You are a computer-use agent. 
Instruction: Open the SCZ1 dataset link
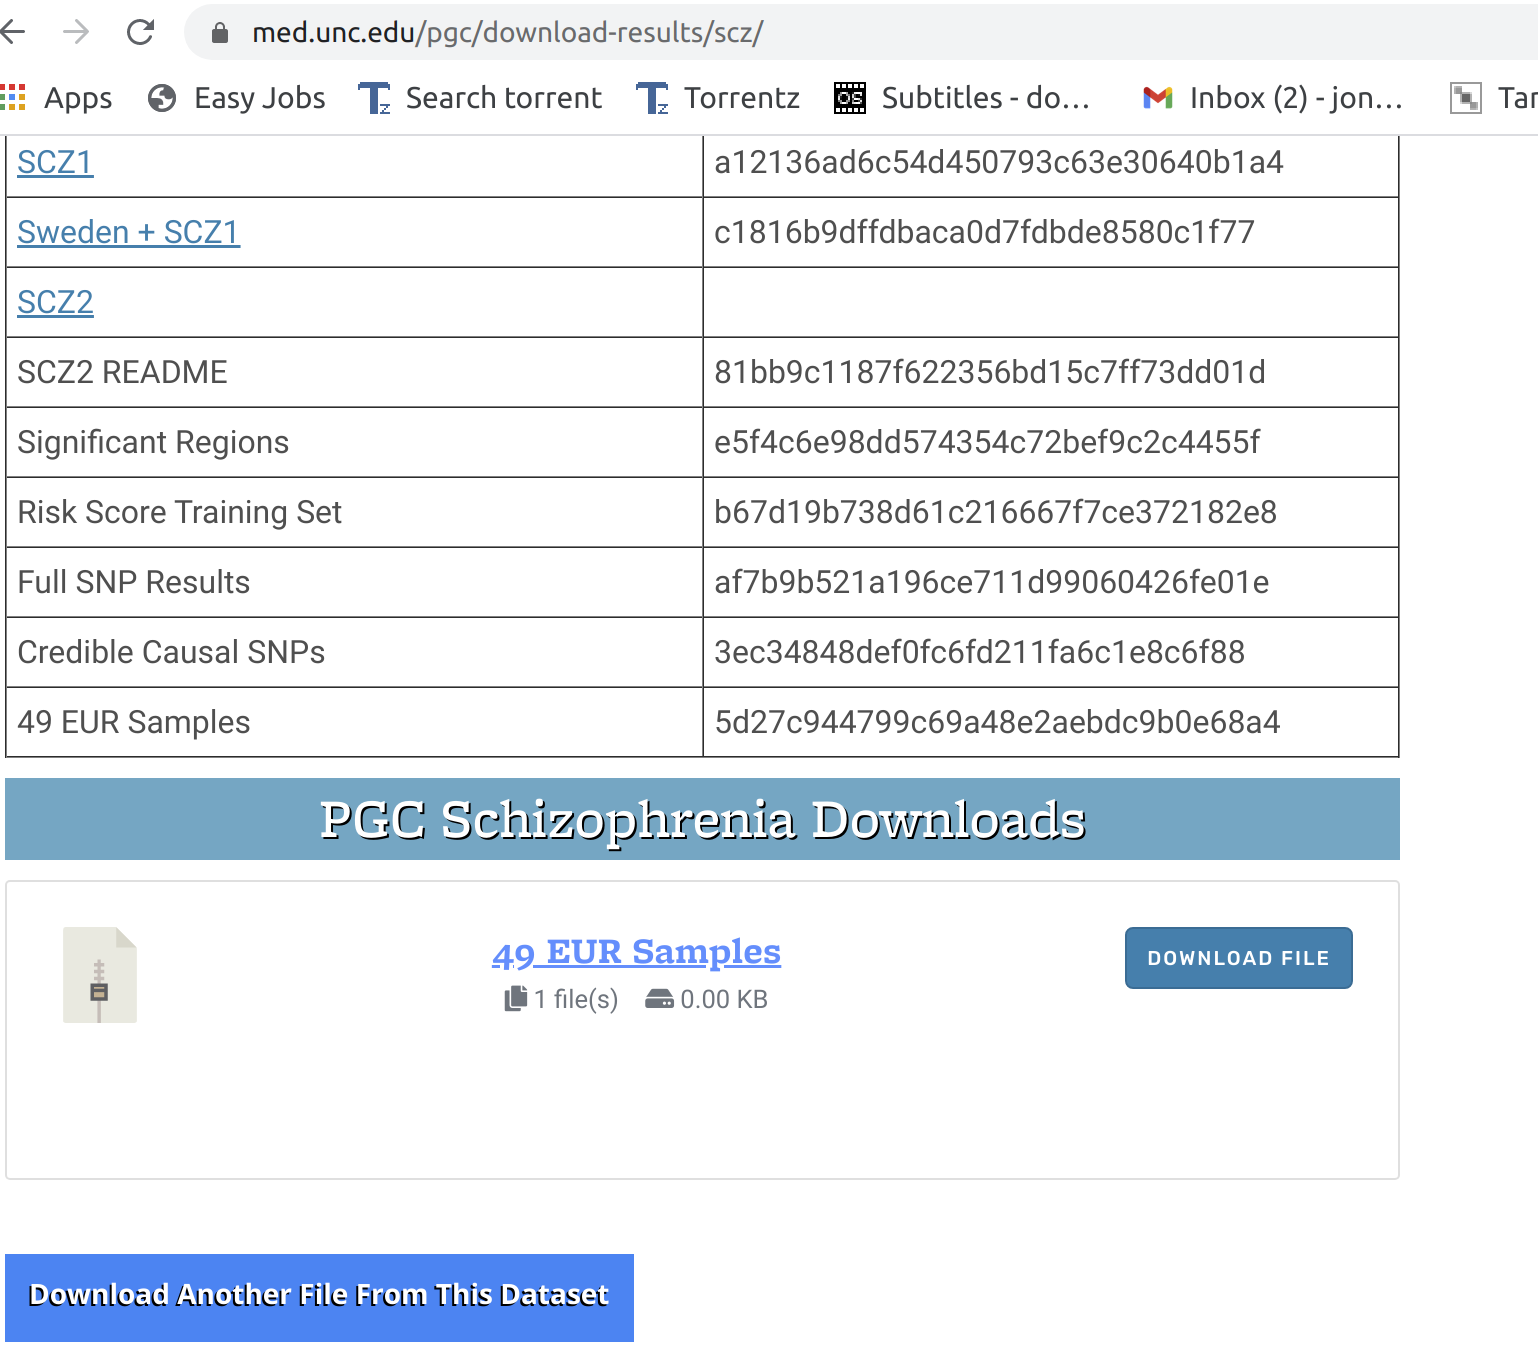pos(54,162)
